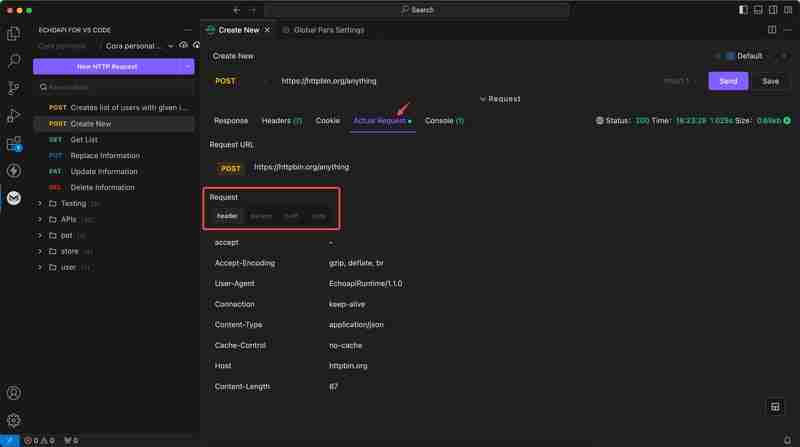Open the Global Para Settings editor tab
This screenshot has width=800, height=447.
[x=323, y=30]
